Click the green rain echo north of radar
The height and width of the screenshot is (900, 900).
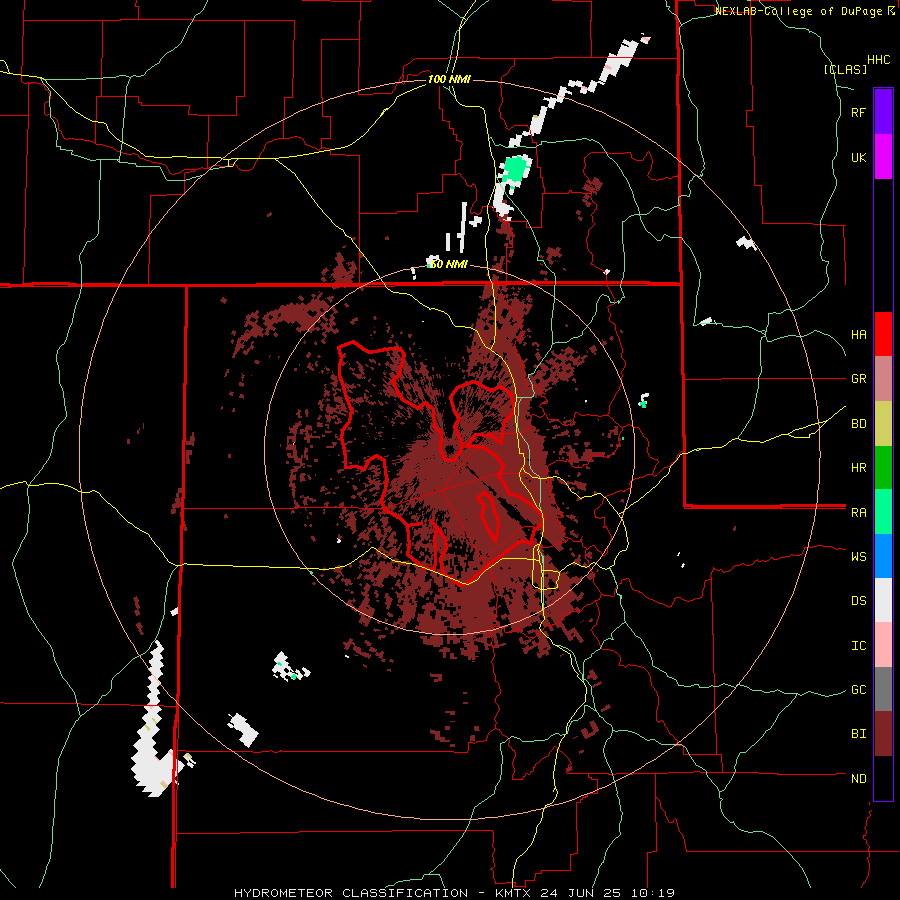pos(514,169)
